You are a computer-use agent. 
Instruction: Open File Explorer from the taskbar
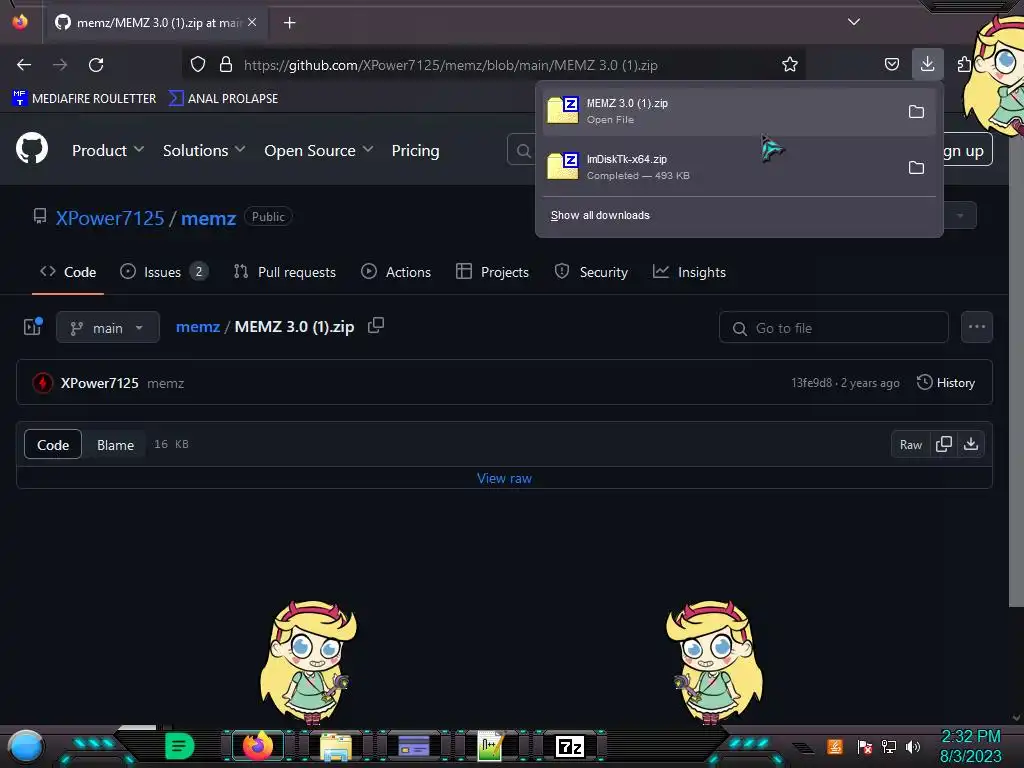point(336,746)
